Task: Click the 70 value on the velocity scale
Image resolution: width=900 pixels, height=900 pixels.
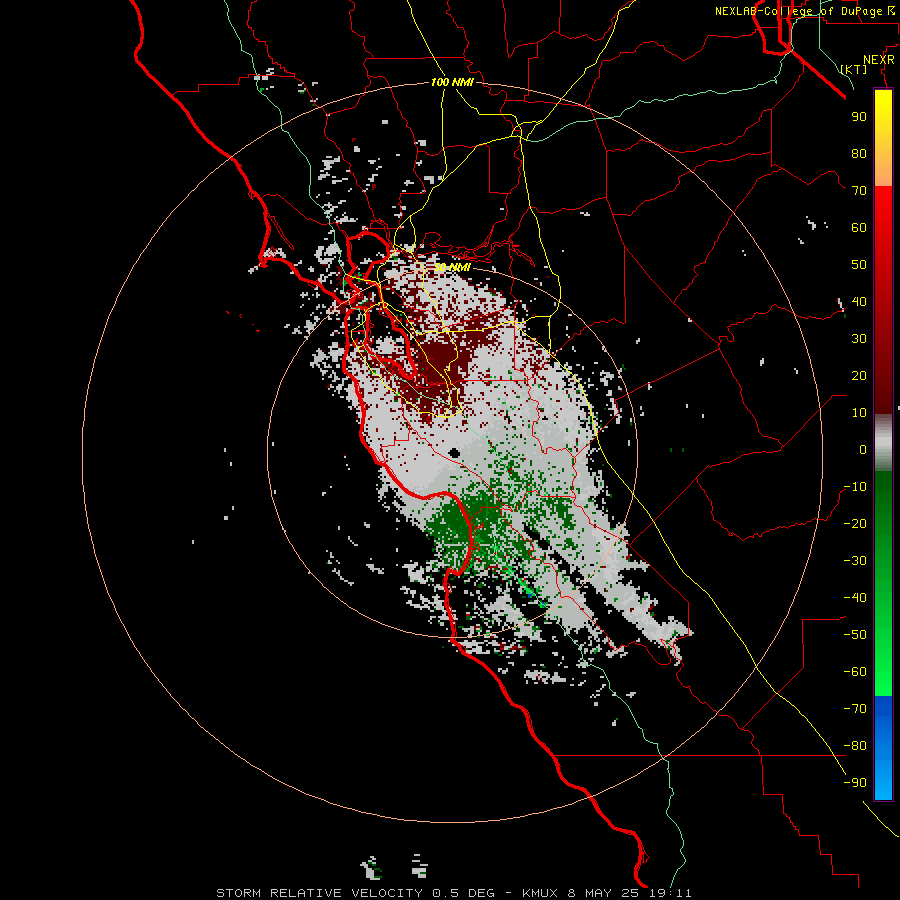Action: [859, 191]
